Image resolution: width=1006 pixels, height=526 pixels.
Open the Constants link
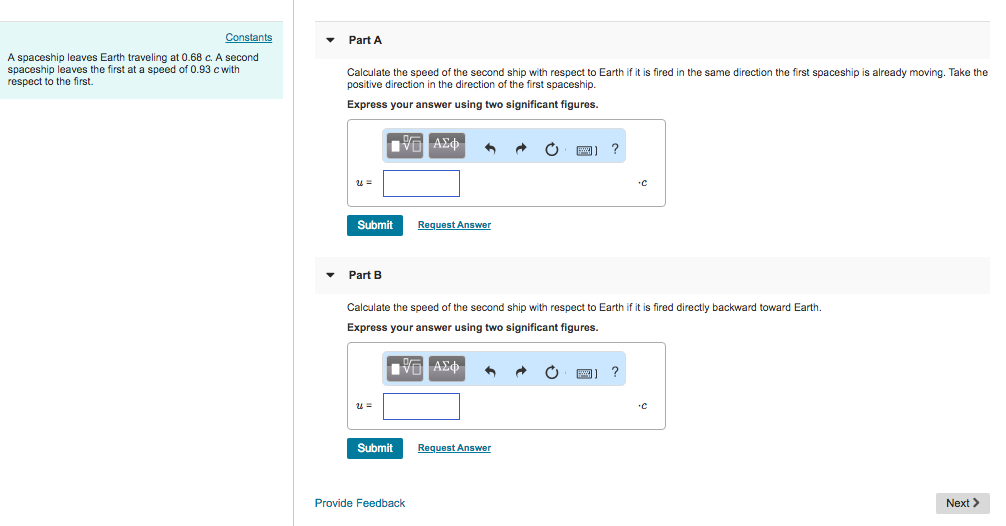pyautogui.click(x=249, y=38)
